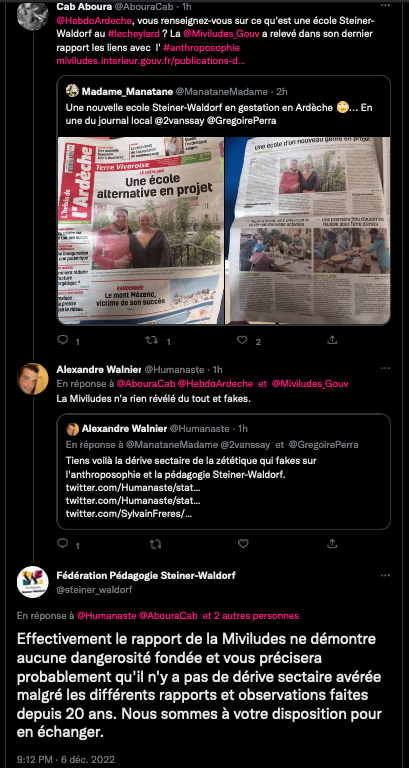Open Fédération Pédagogie Steiner-Waldorf profile avatar
Image resolution: width=409 pixels, height=768 pixels.
coord(33,582)
